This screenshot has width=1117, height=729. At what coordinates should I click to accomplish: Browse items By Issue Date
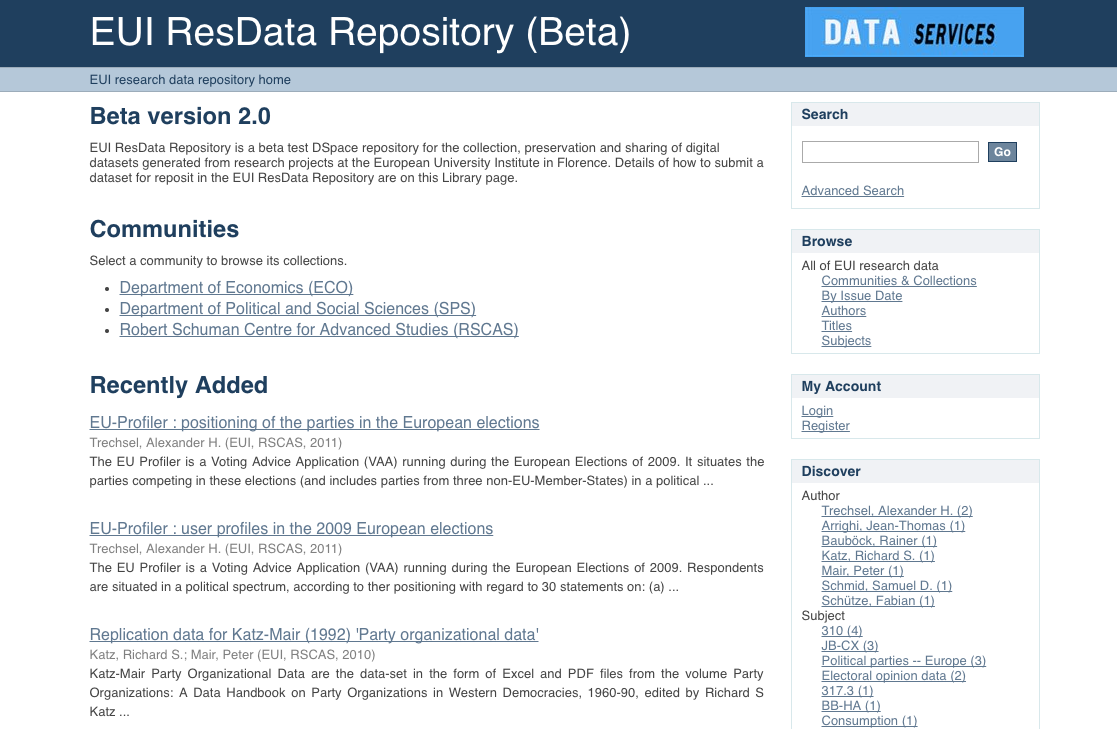point(861,295)
